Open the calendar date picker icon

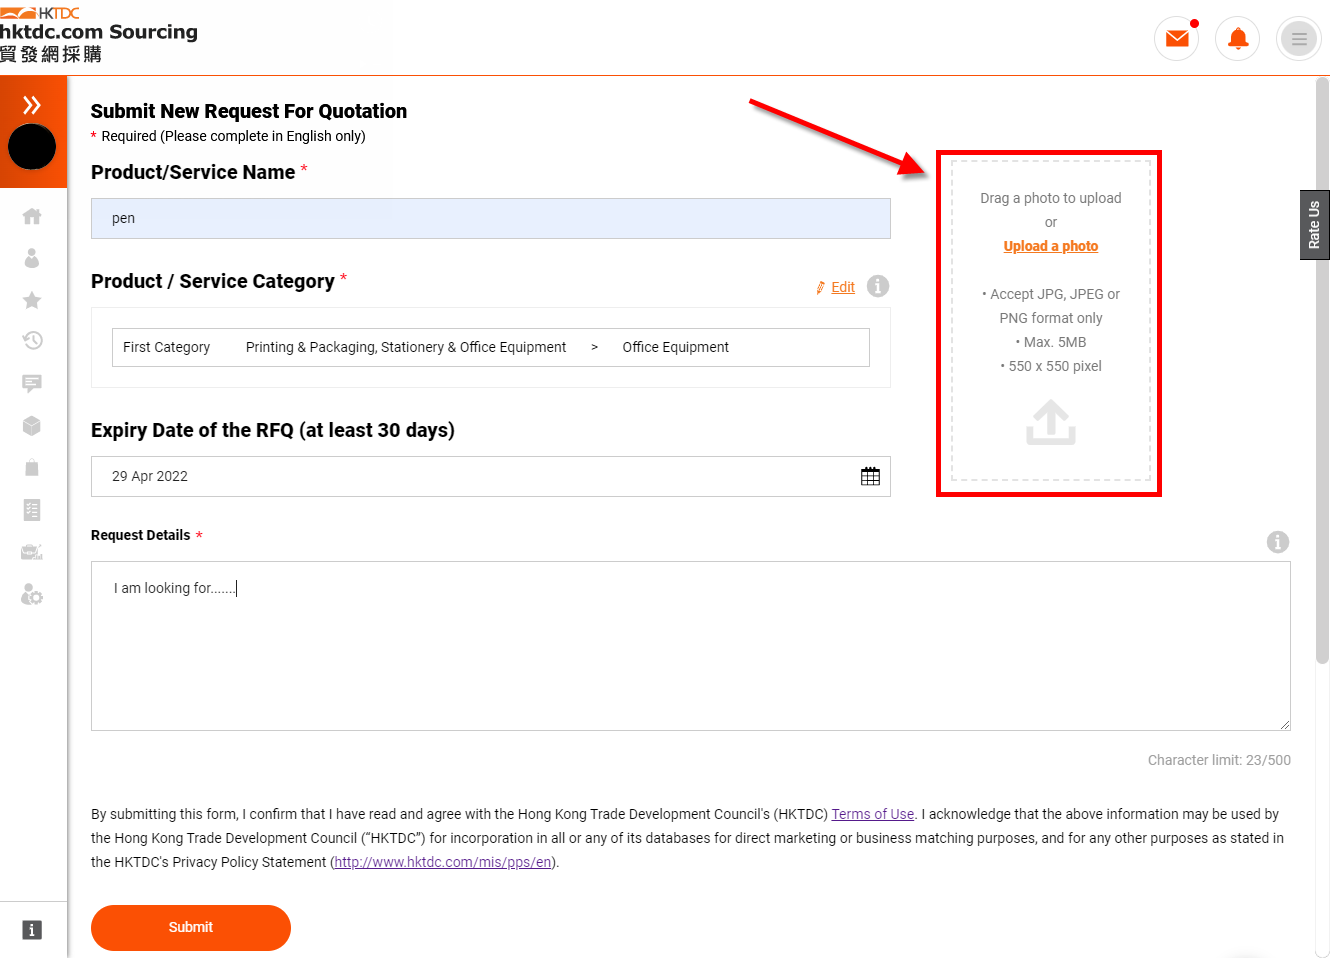point(871,476)
